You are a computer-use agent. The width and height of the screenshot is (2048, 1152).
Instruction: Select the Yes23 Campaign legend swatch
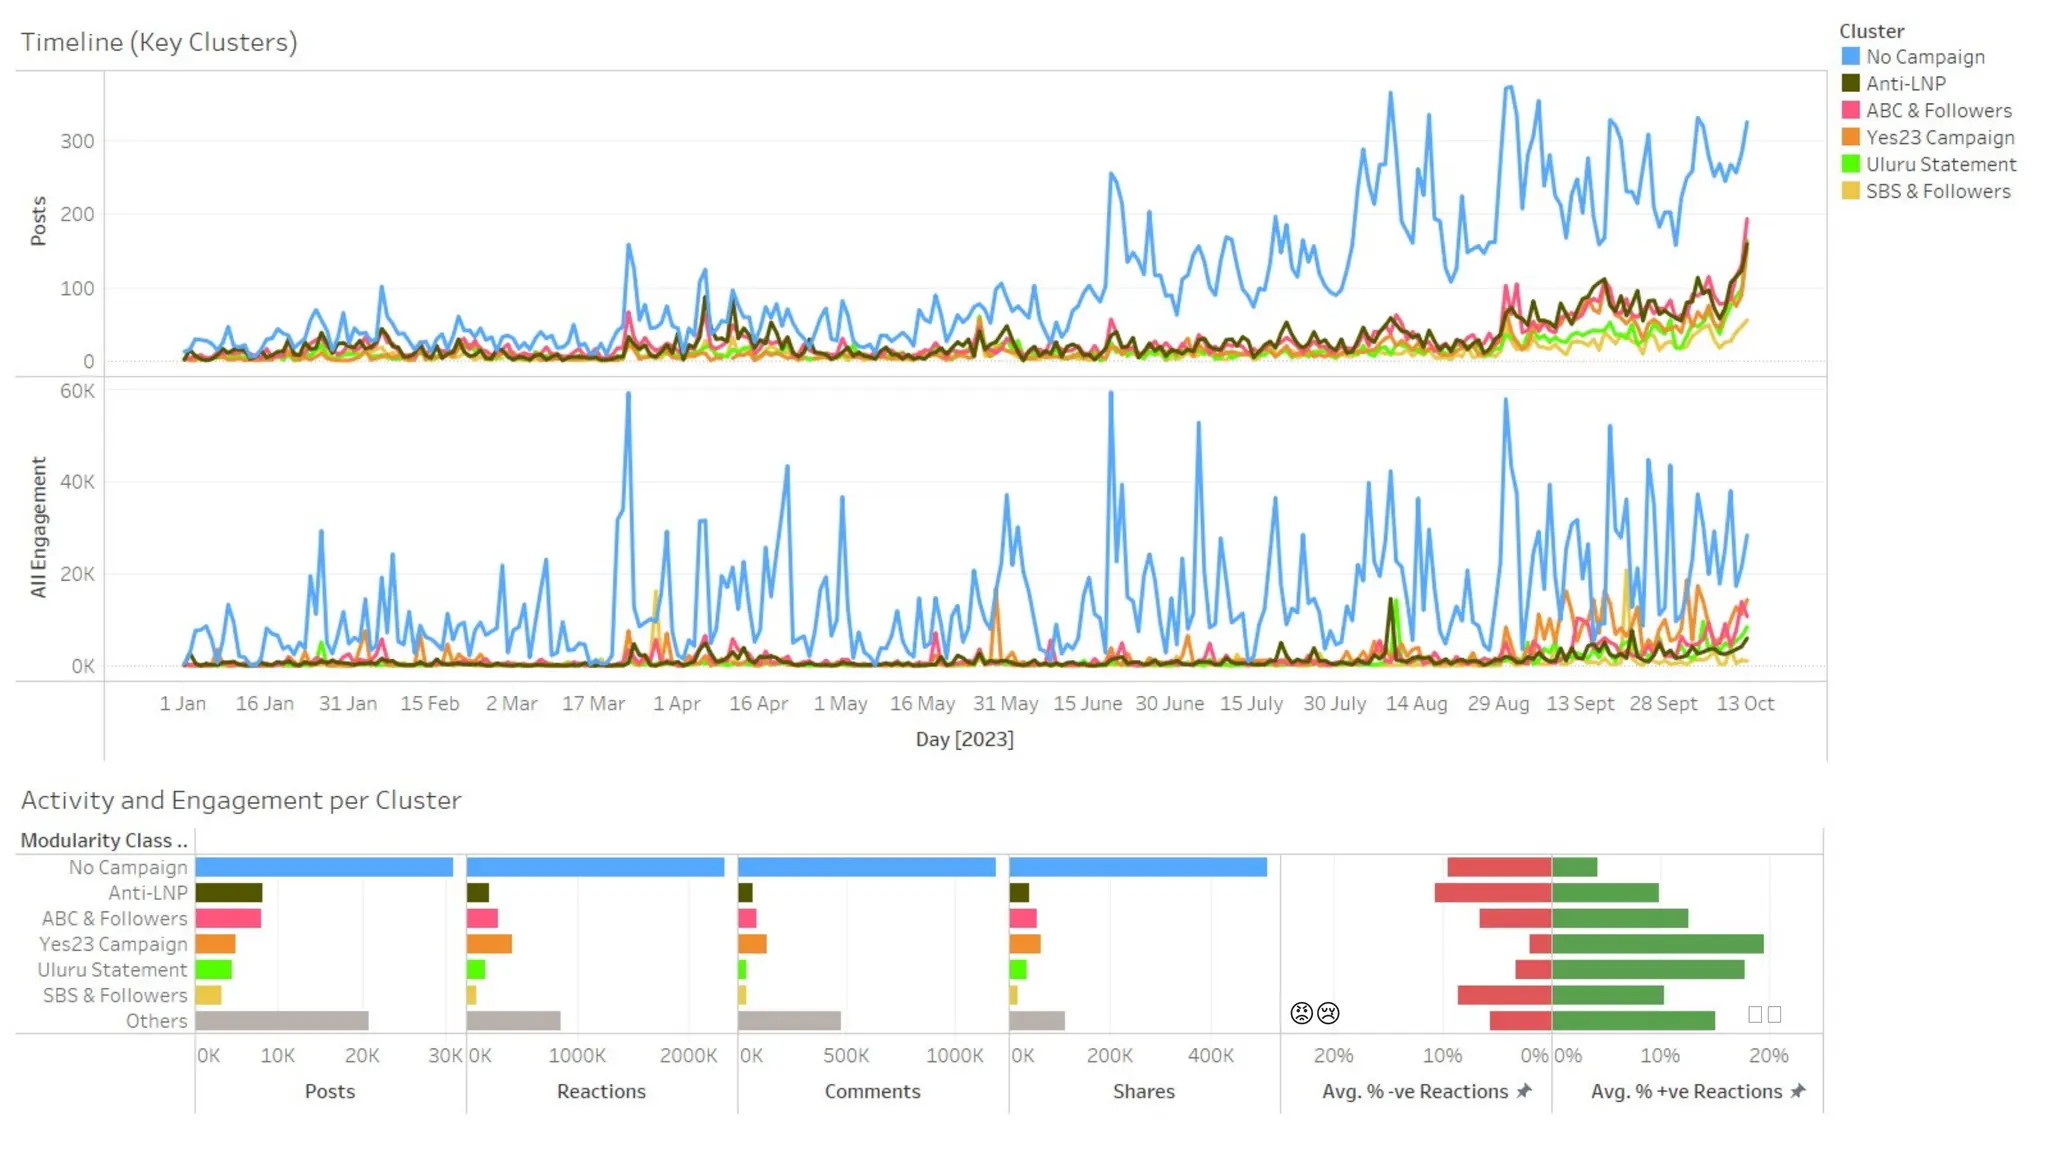pos(1851,138)
